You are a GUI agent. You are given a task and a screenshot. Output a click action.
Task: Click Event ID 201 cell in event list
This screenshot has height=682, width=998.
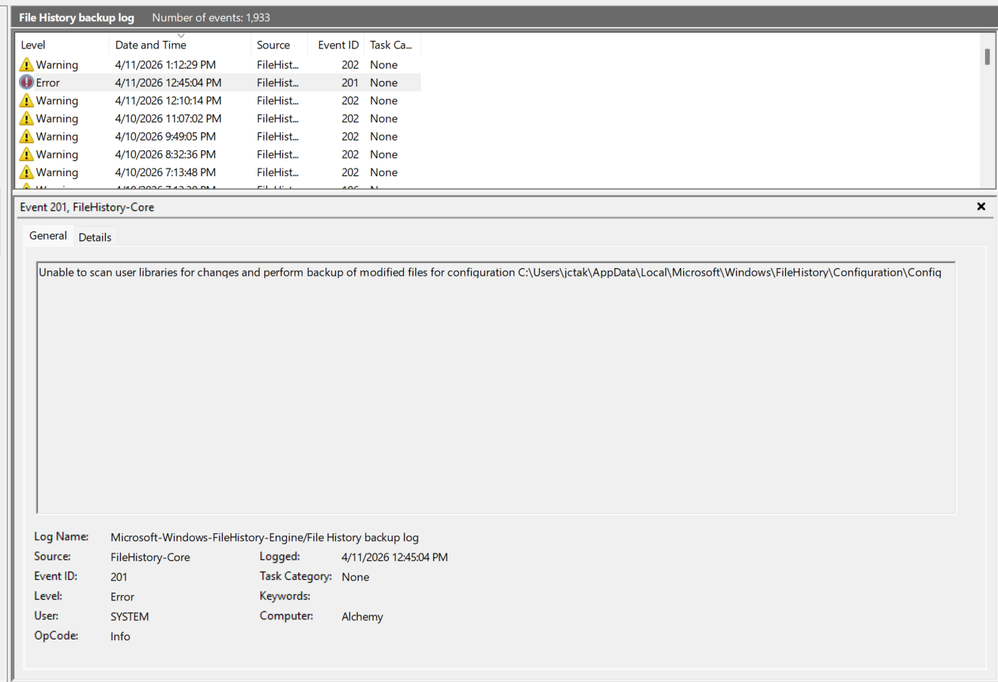(349, 83)
